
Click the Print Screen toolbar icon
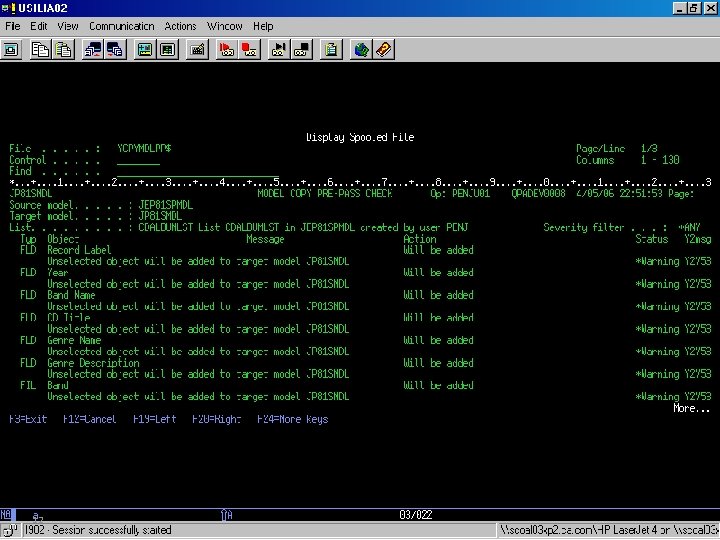[11, 50]
